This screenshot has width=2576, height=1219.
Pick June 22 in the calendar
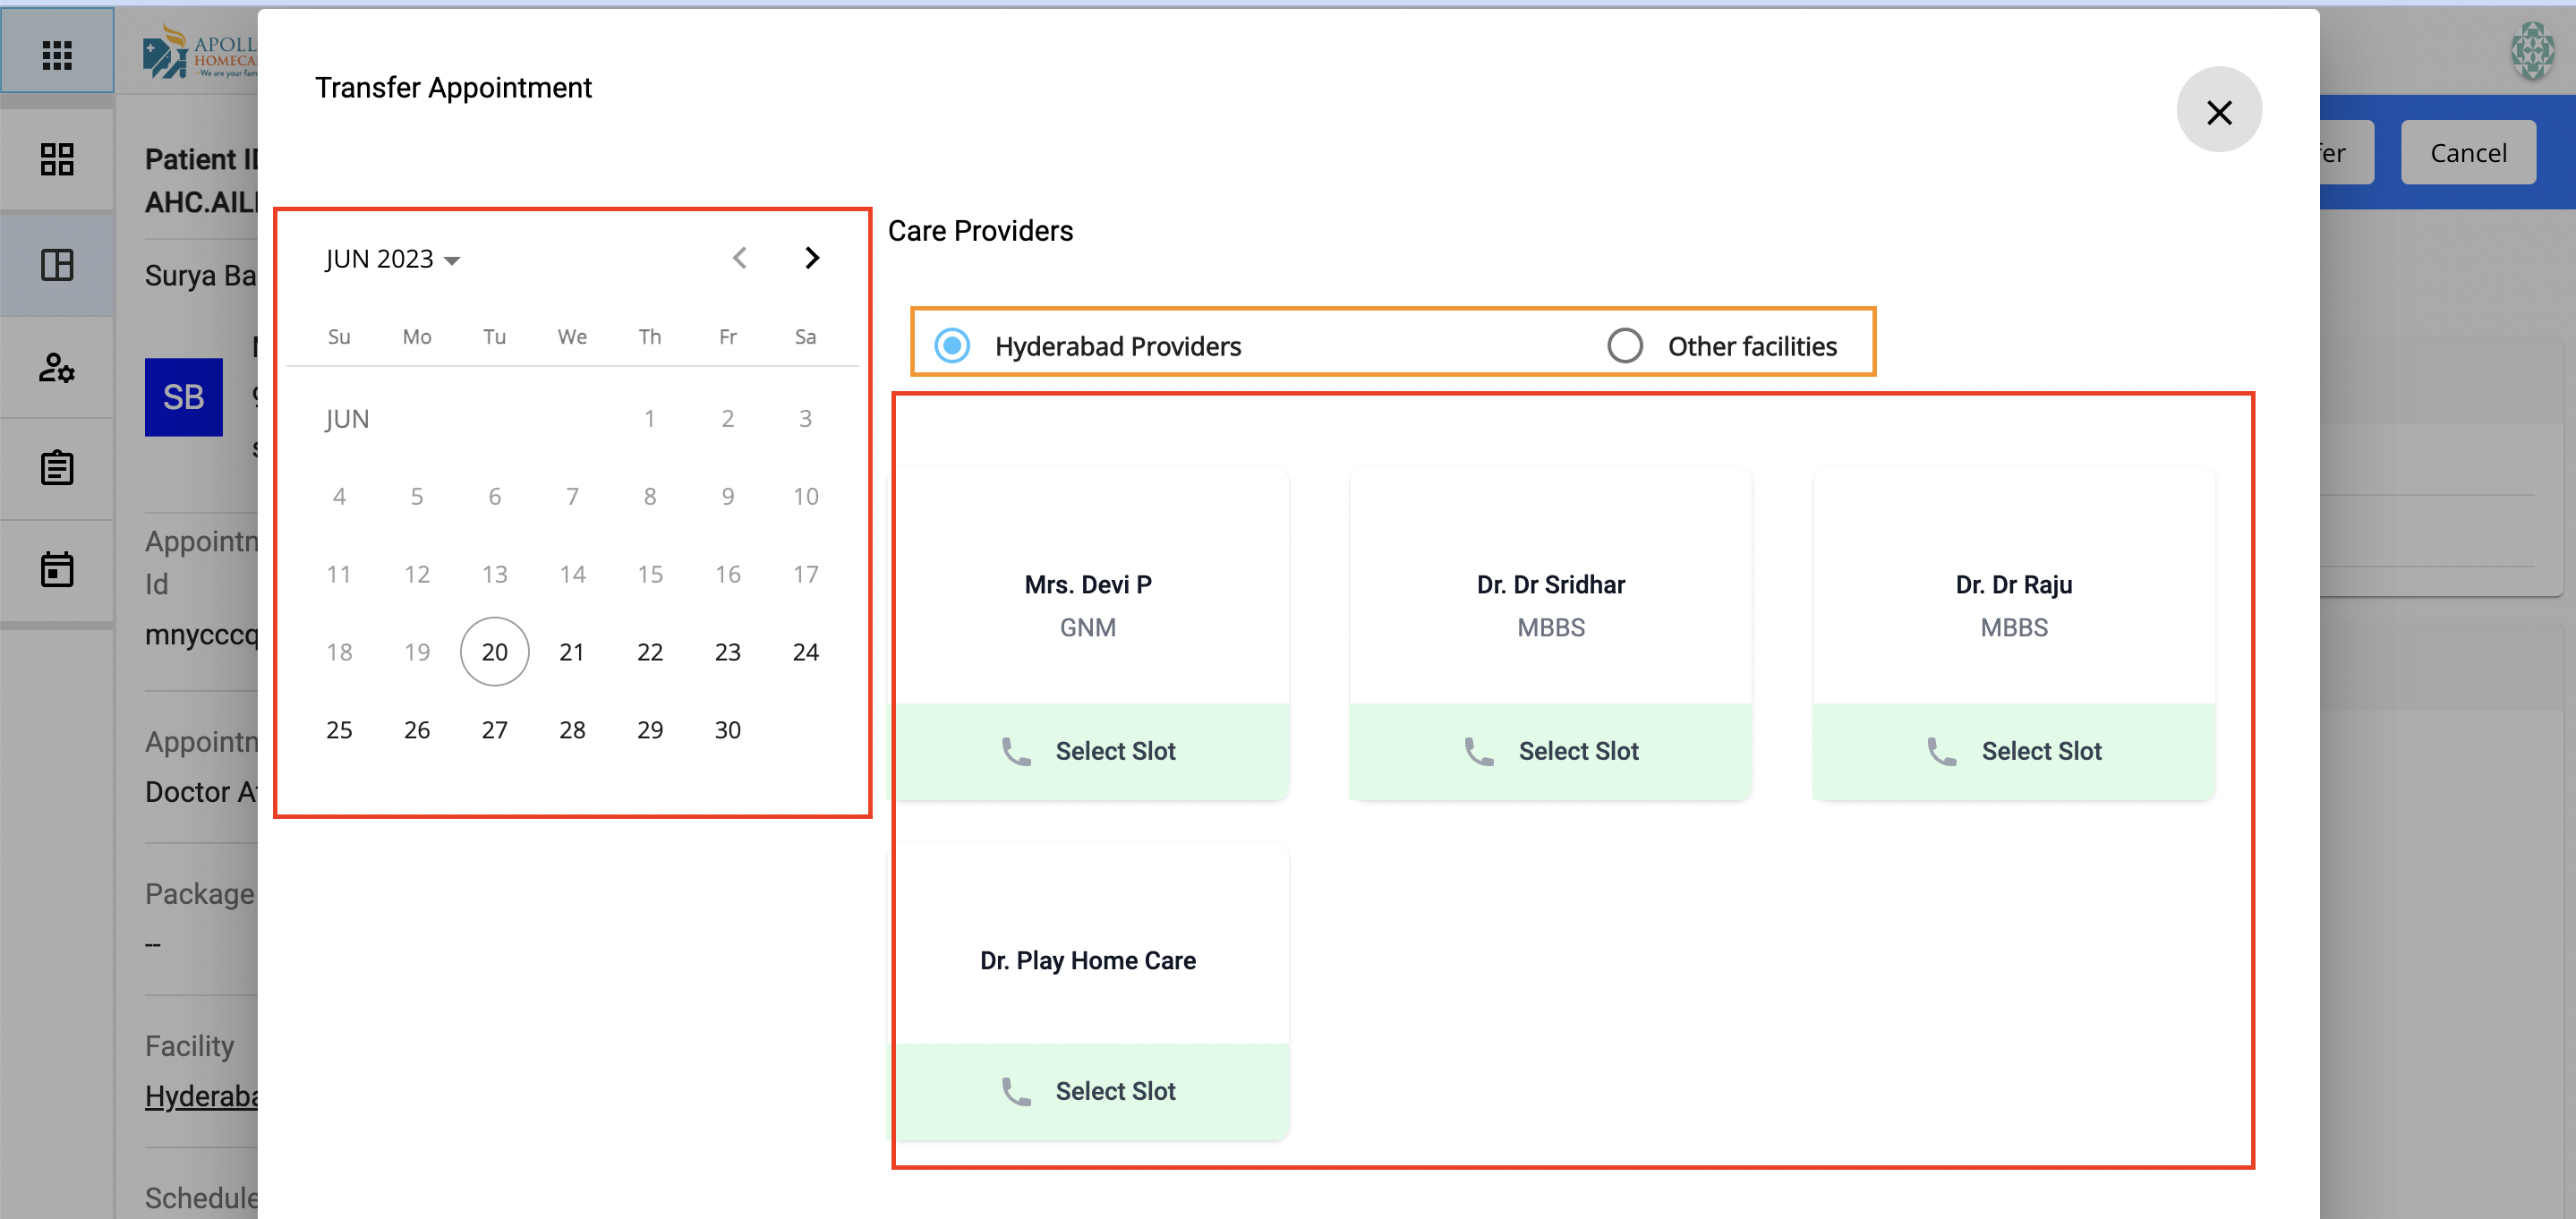pos(650,652)
